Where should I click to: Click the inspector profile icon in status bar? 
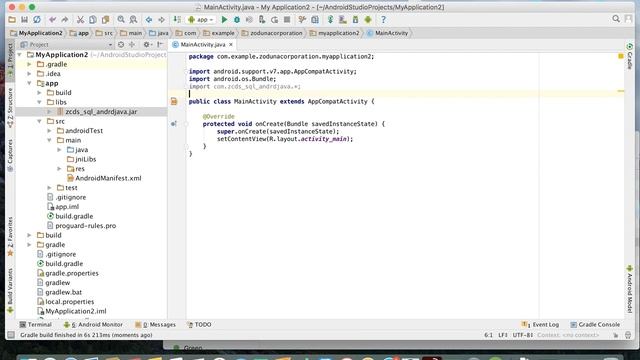click(628, 335)
